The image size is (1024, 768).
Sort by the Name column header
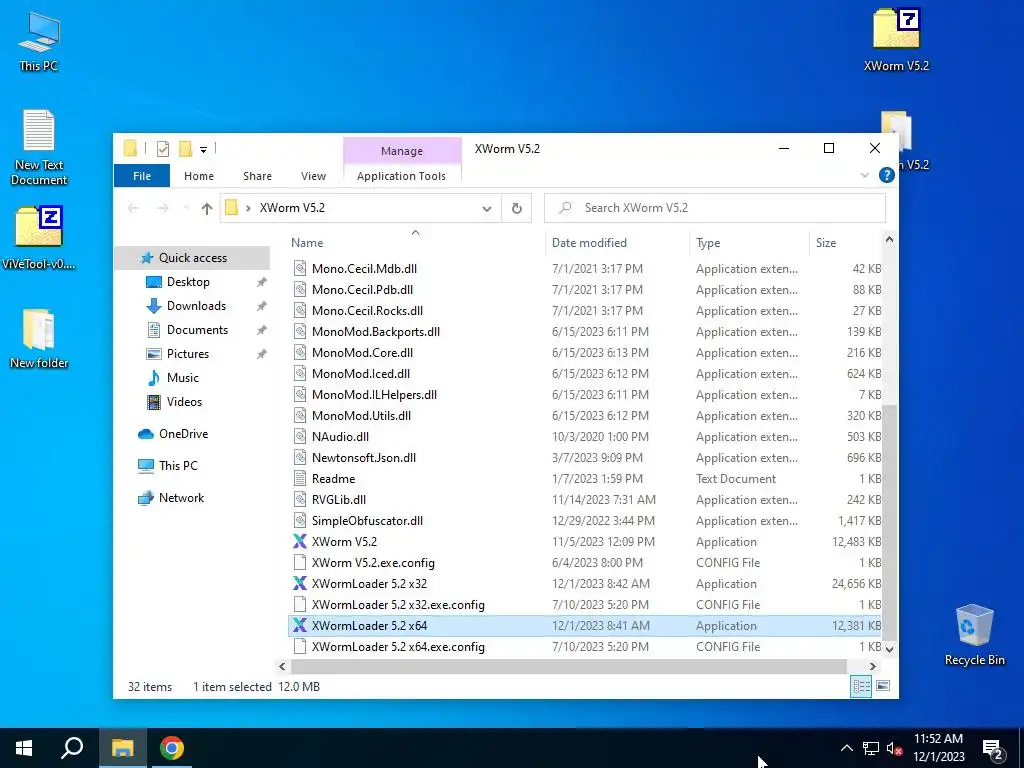(415, 242)
